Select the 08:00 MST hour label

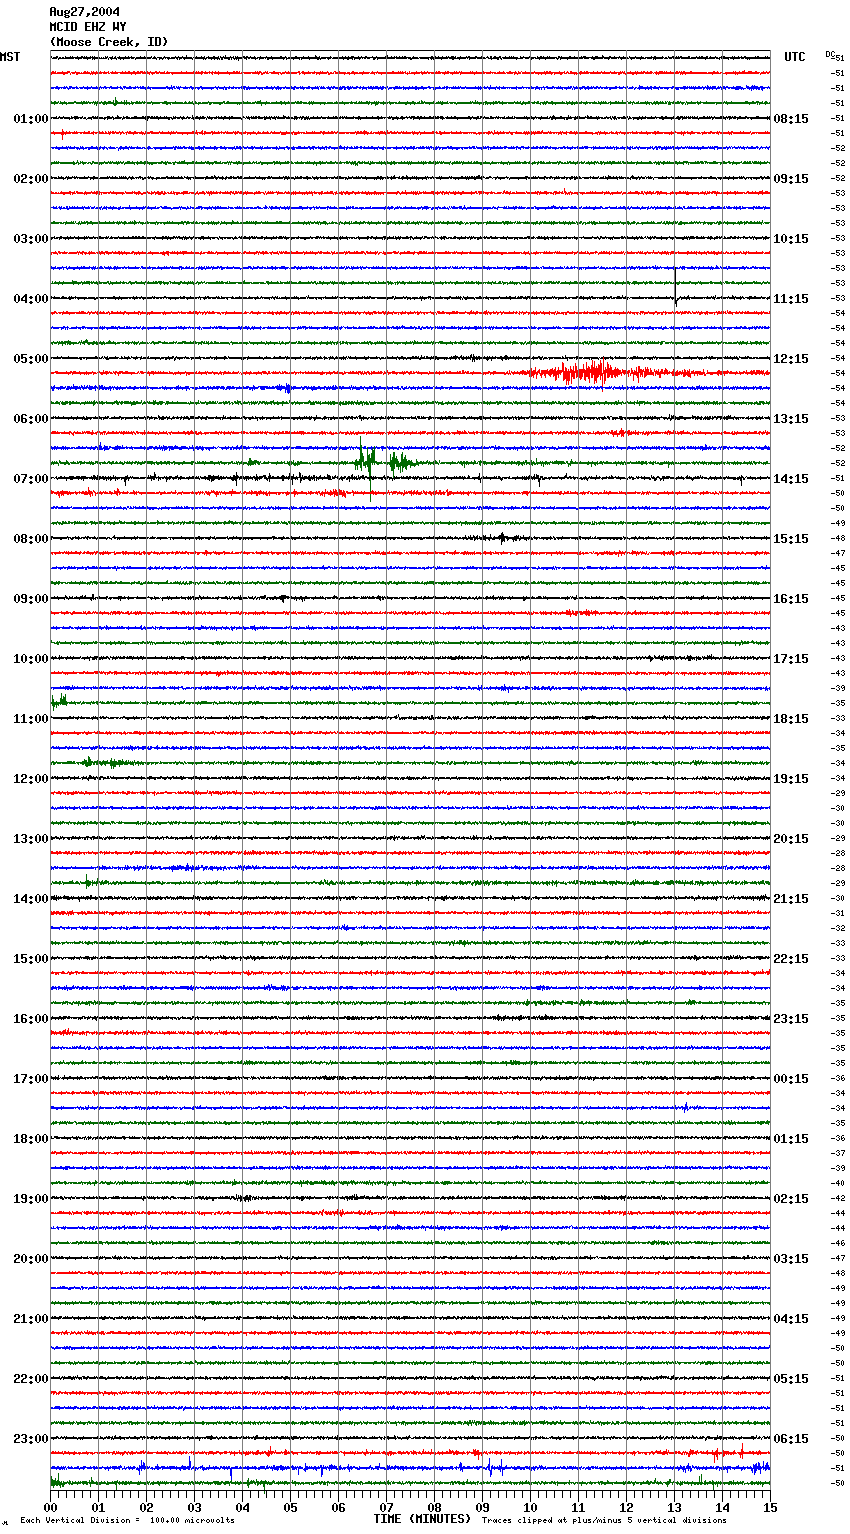[31, 539]
